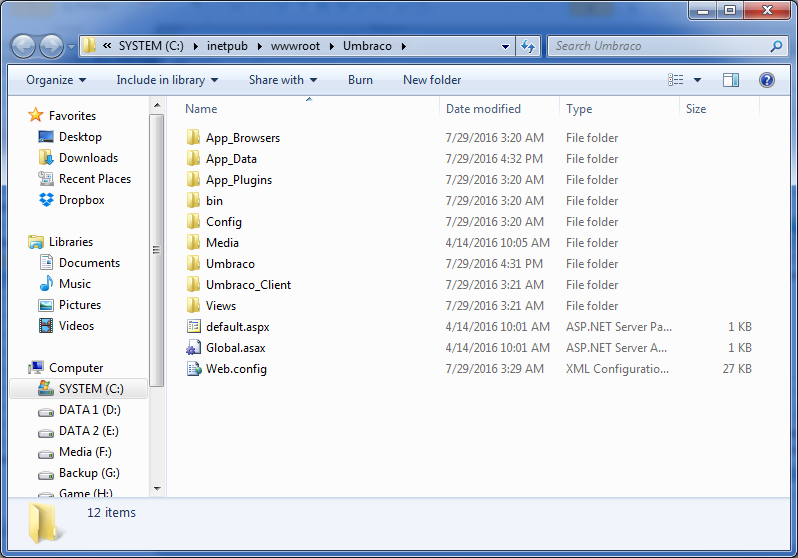The width and height of the screenshot is (798, 558).
Task: Click wwwroot in the address breadcrumb
Action: pyautogui.click(x=294, y=46)
